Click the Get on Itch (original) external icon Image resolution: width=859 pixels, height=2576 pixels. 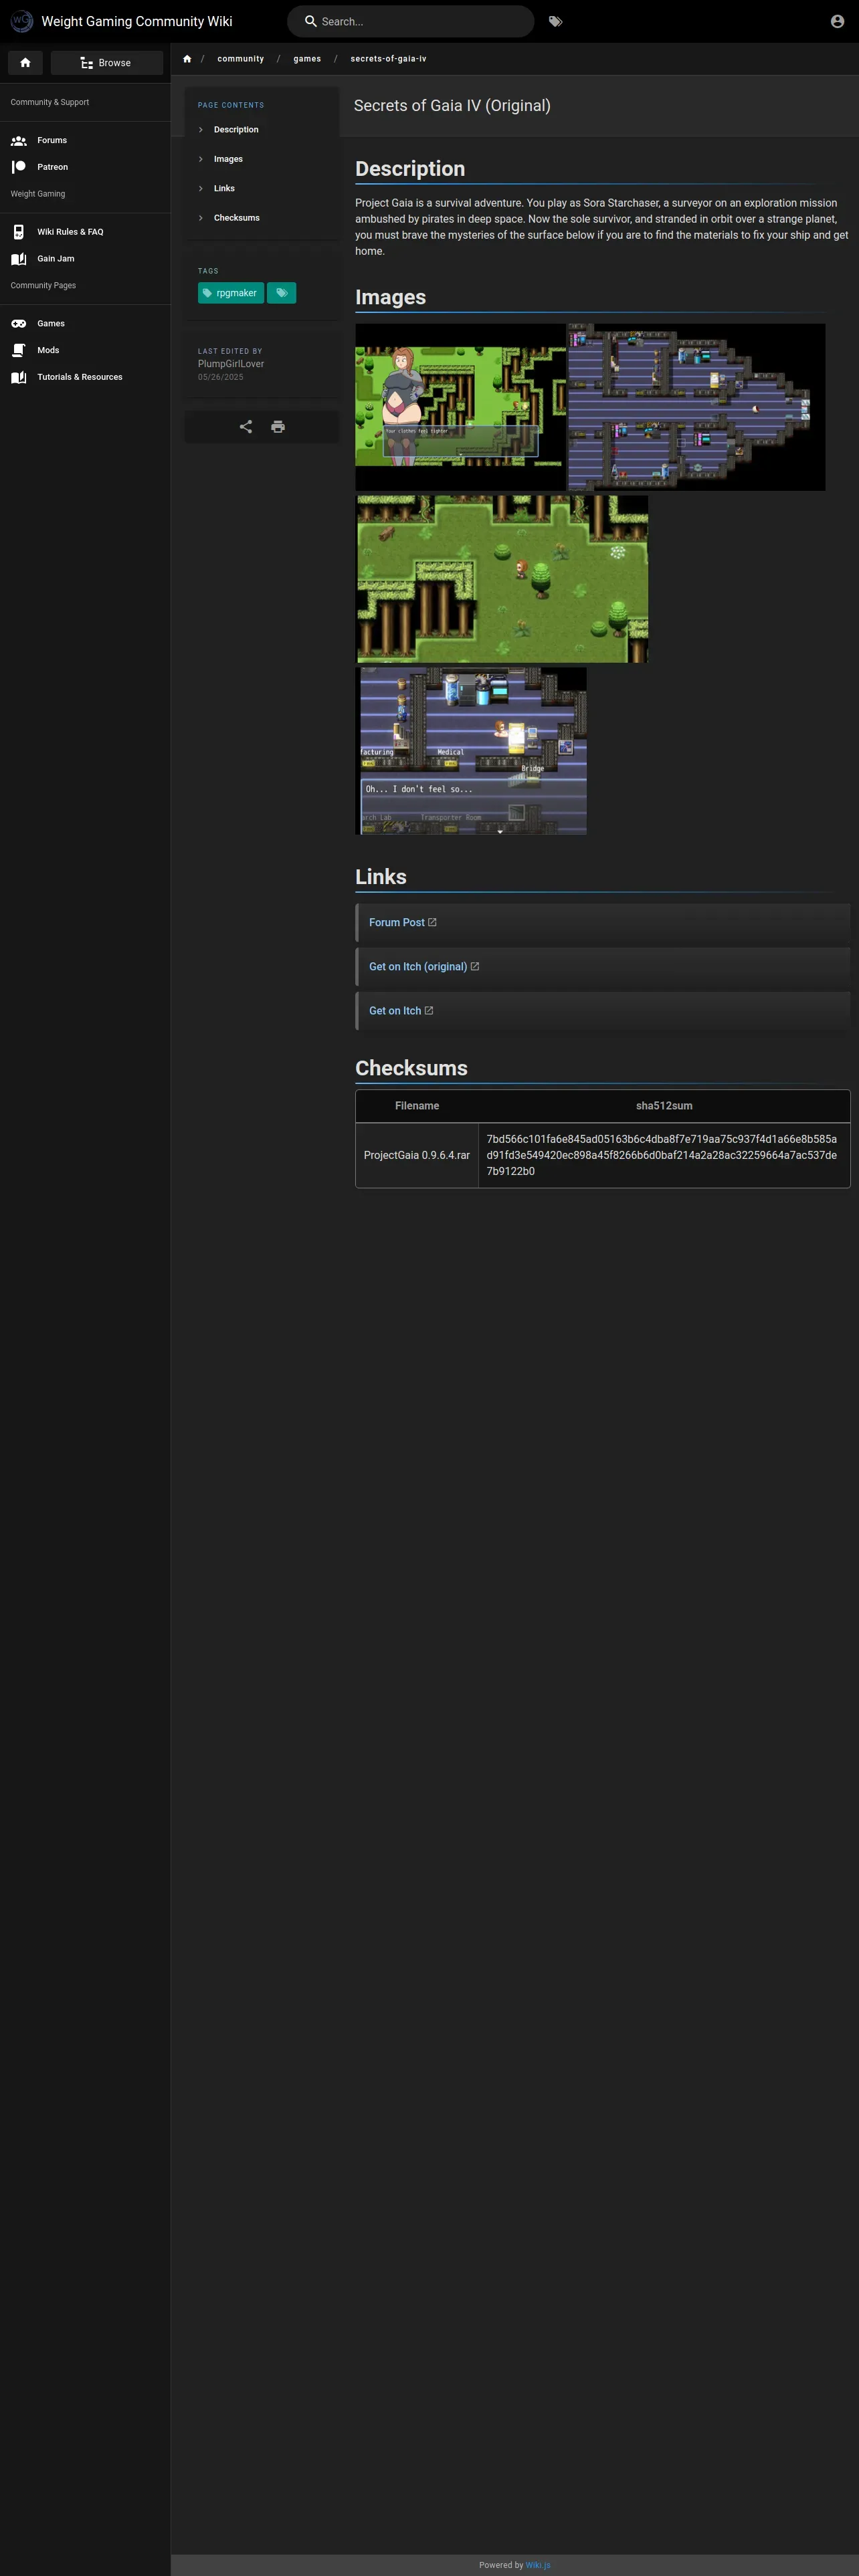coord(475,966)
